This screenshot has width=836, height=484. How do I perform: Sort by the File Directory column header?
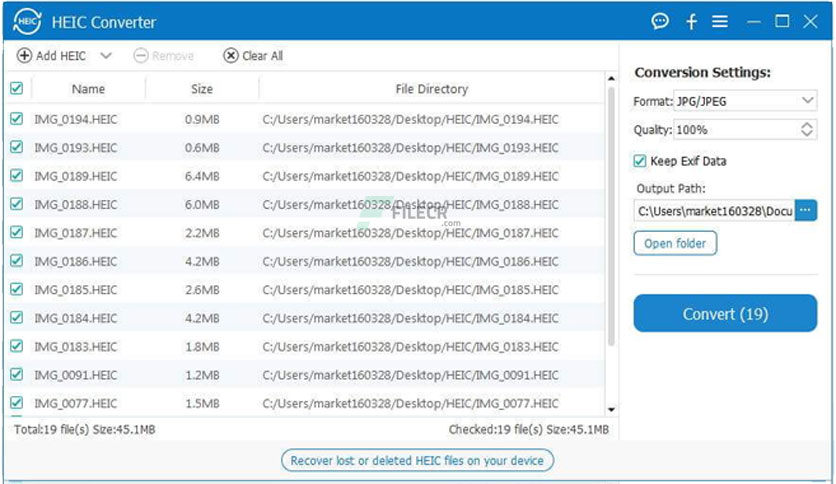[431, 89]
